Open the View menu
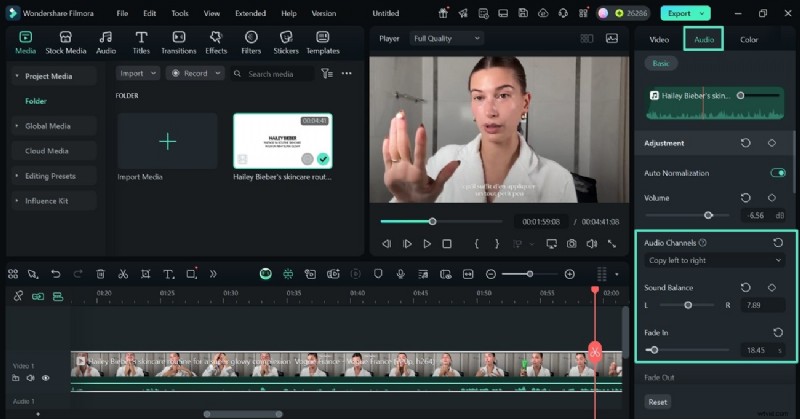The width and height of the screenshot is (800, 419). coord(212,13)
